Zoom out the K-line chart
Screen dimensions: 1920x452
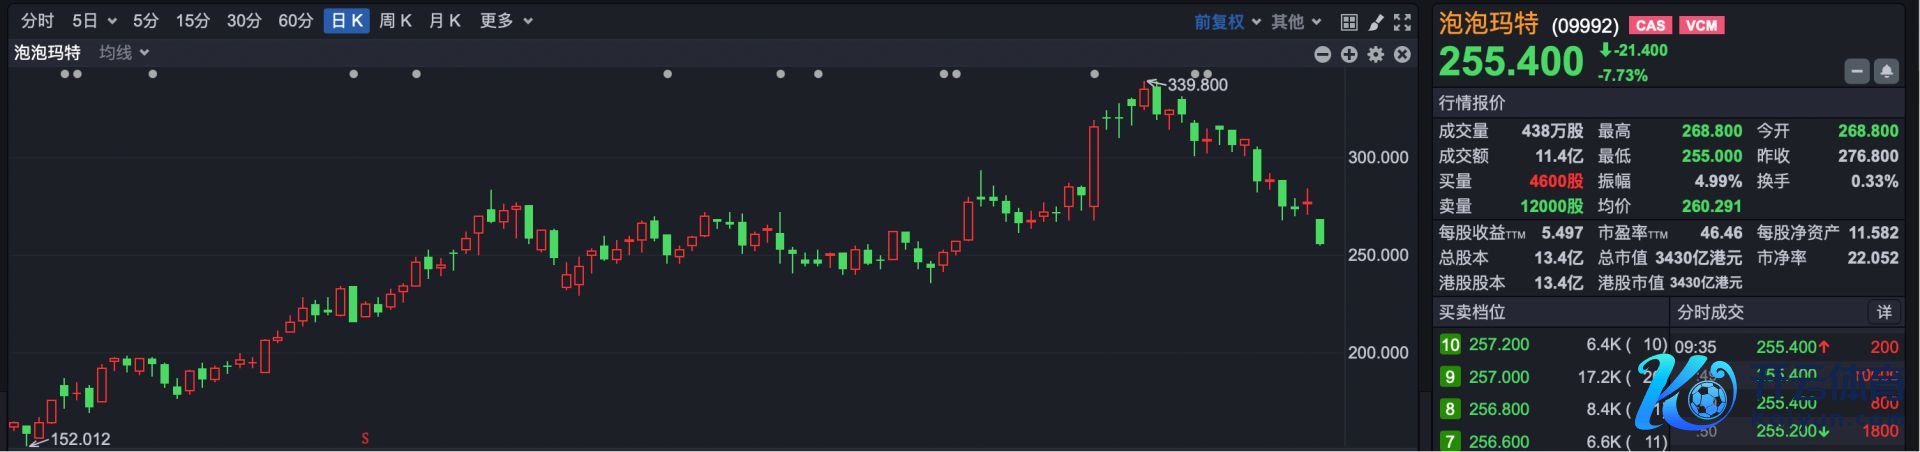(x=1322, y=54)
